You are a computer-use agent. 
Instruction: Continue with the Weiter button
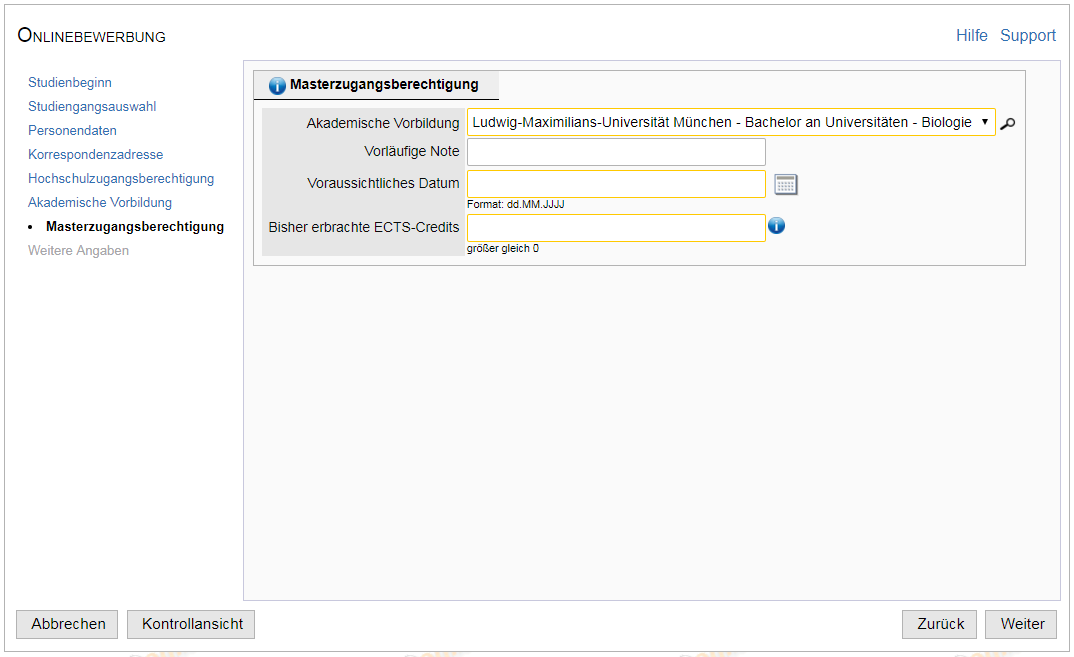click(1022, 624)
